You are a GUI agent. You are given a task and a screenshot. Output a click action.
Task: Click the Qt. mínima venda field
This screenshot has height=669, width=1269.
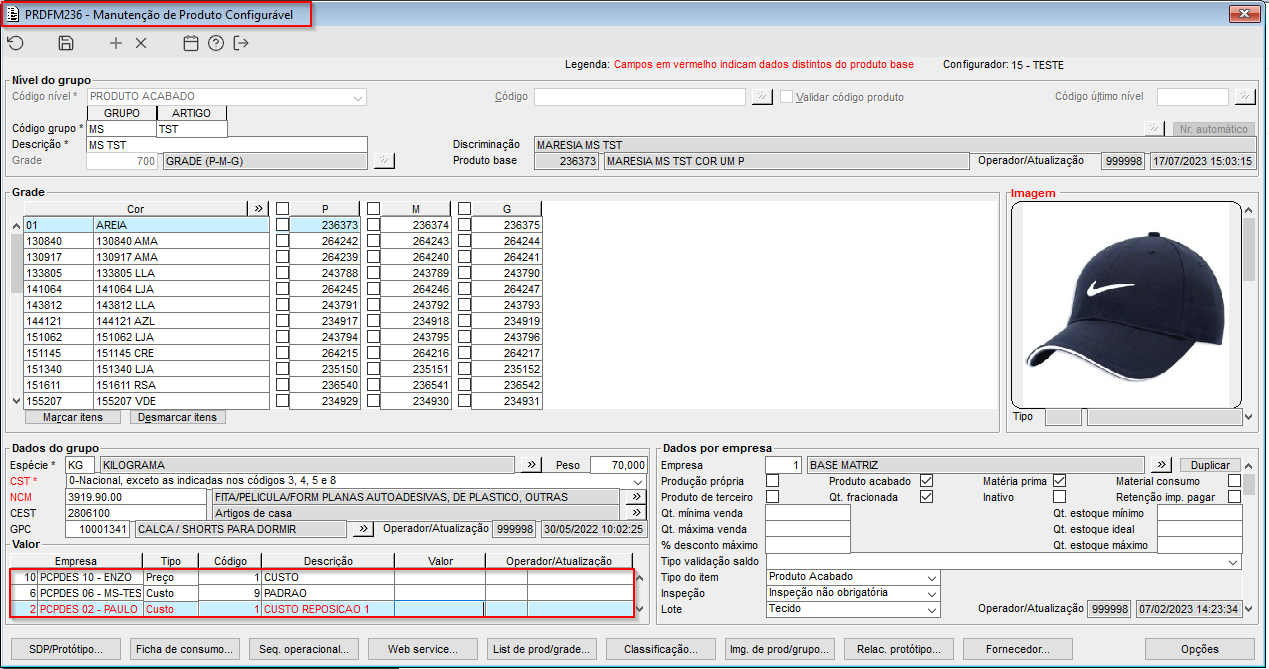[808, 513]
